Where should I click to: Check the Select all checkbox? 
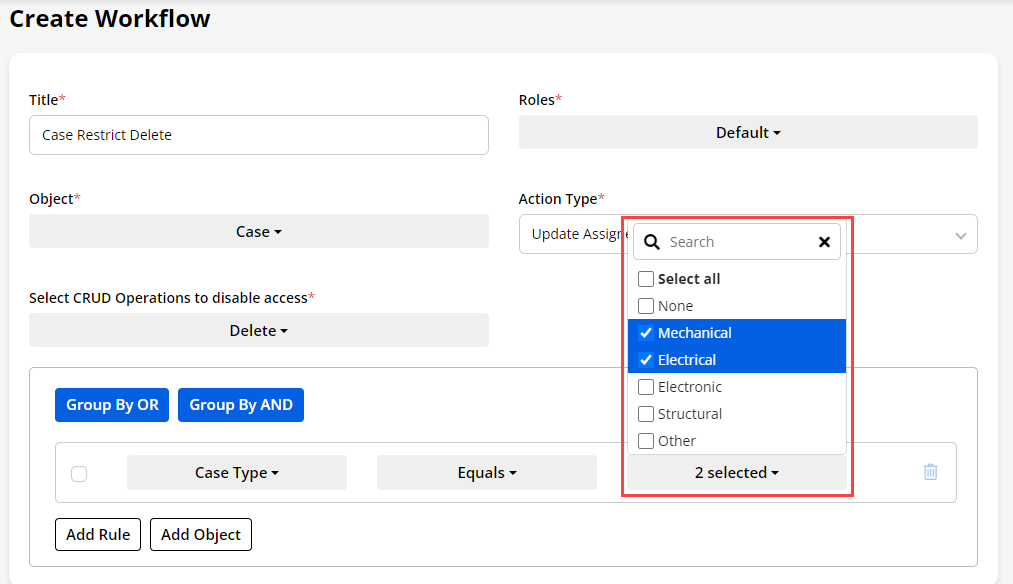[646, 279]
